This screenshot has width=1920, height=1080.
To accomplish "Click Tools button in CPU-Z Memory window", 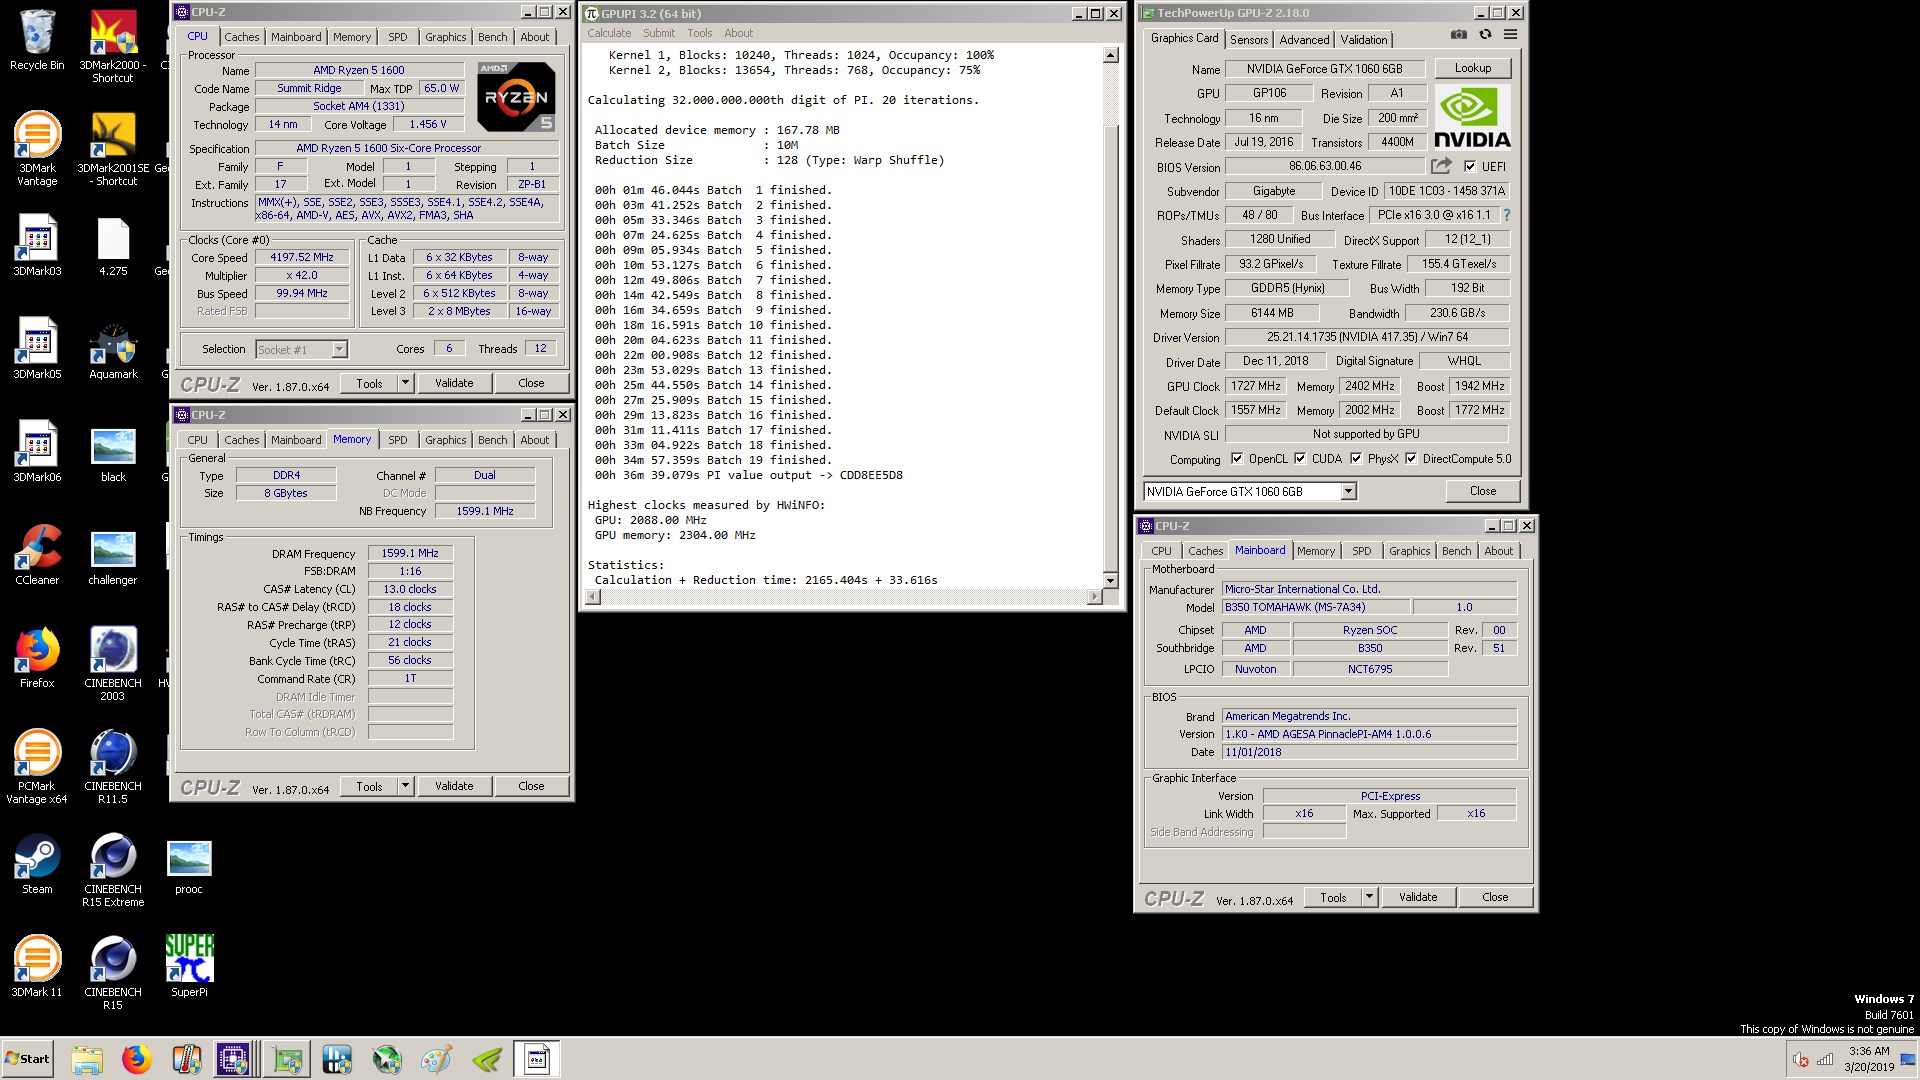I will pyautogui.click(x=369, y=786).
